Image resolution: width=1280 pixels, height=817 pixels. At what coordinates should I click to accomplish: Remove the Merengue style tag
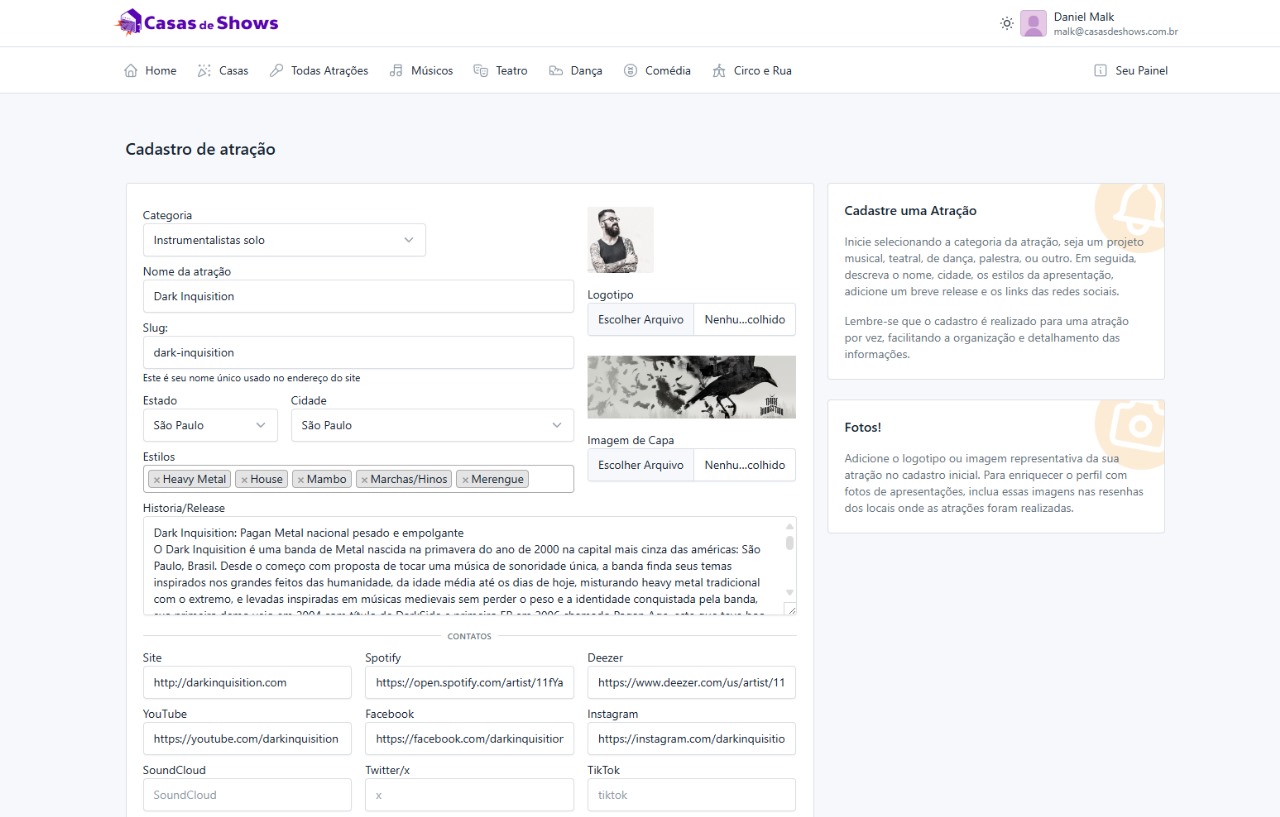465,479
